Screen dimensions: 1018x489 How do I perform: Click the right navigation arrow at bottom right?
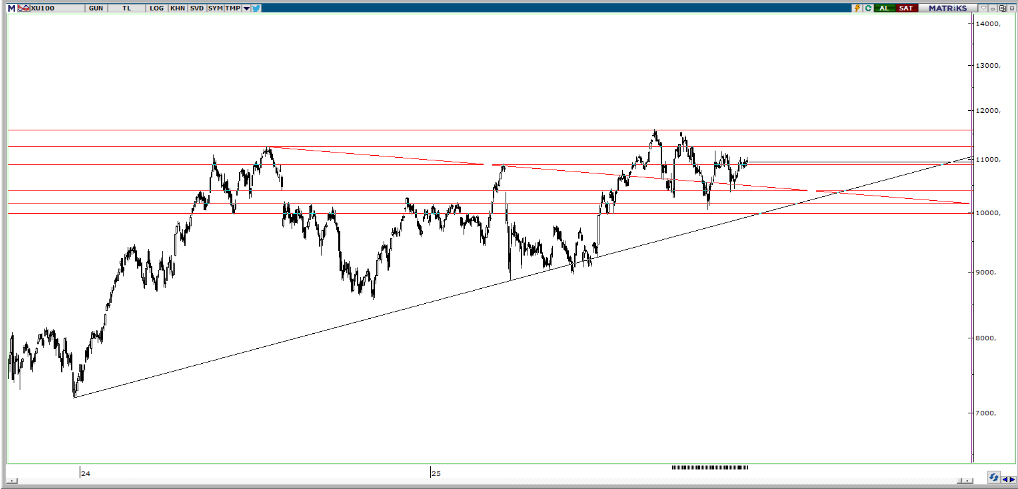(x=1012, y=478)
